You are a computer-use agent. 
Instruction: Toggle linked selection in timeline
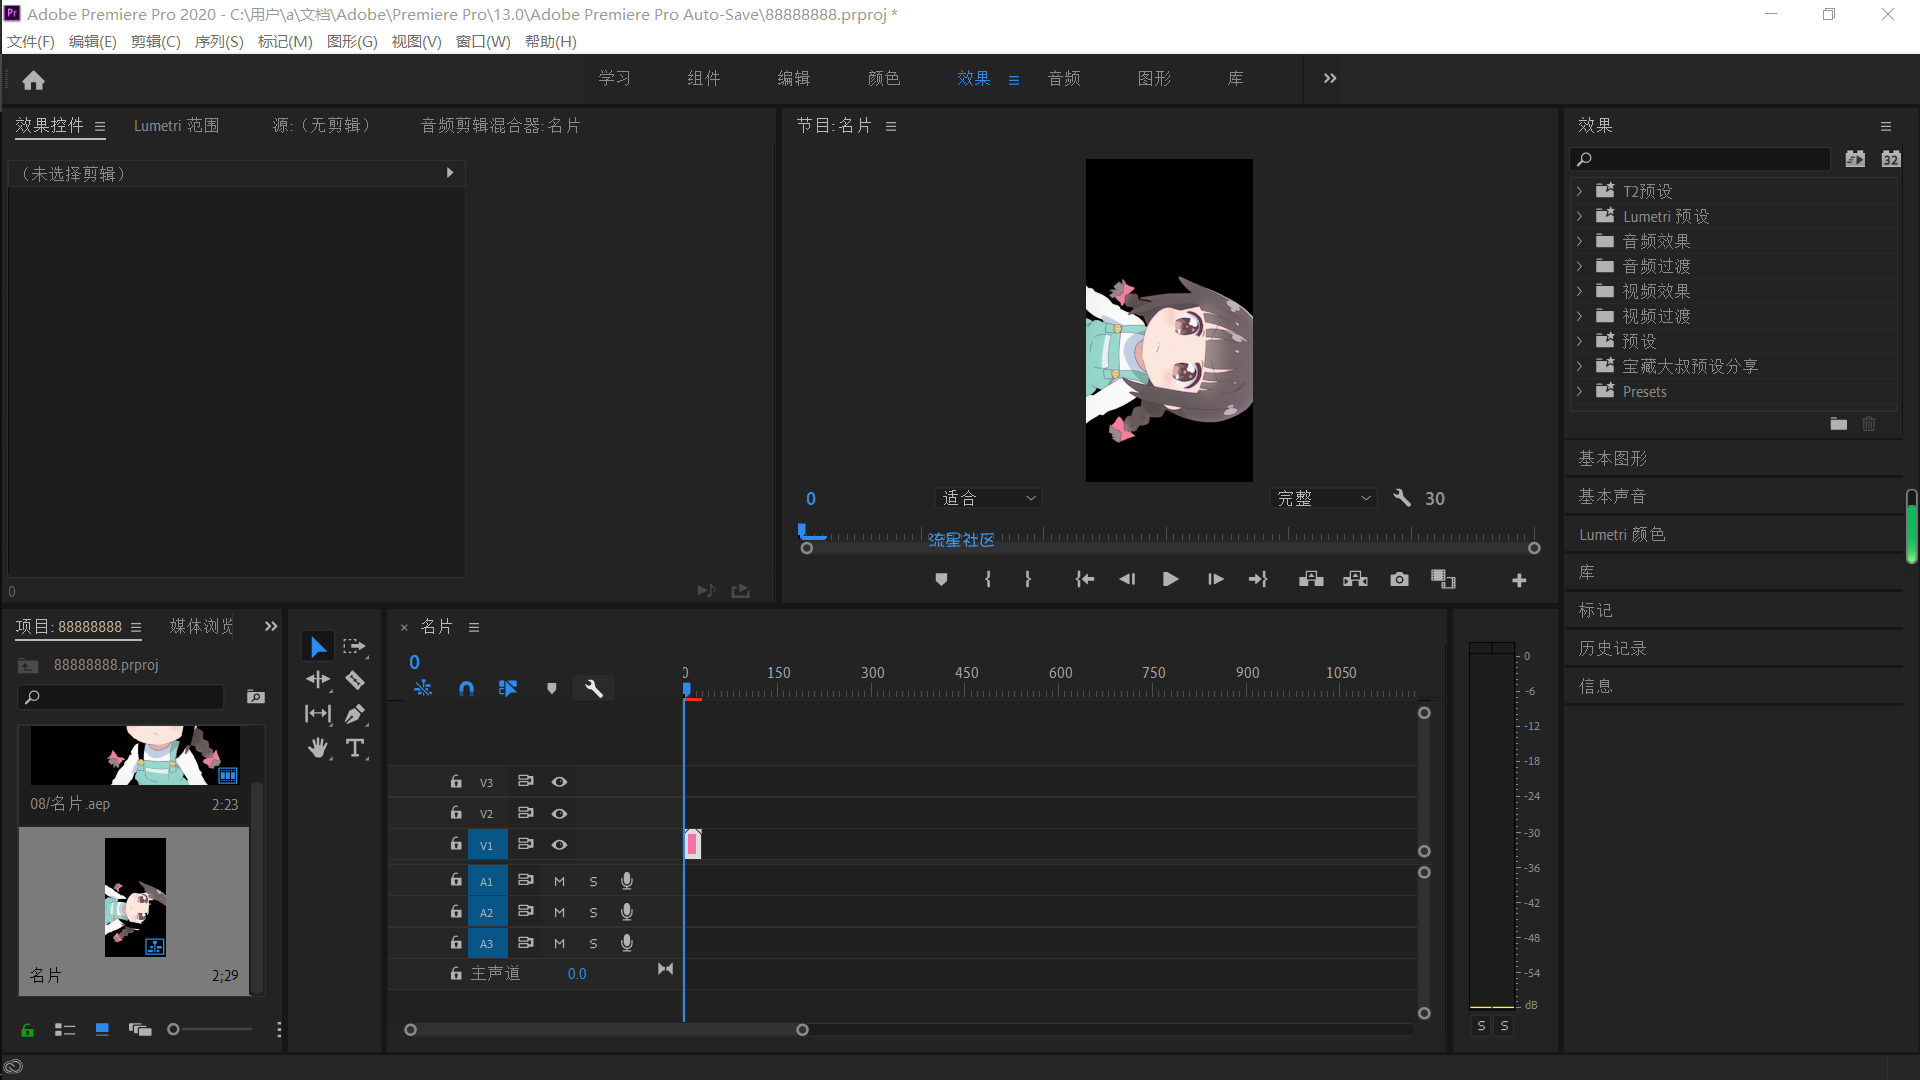click(508, 688)
